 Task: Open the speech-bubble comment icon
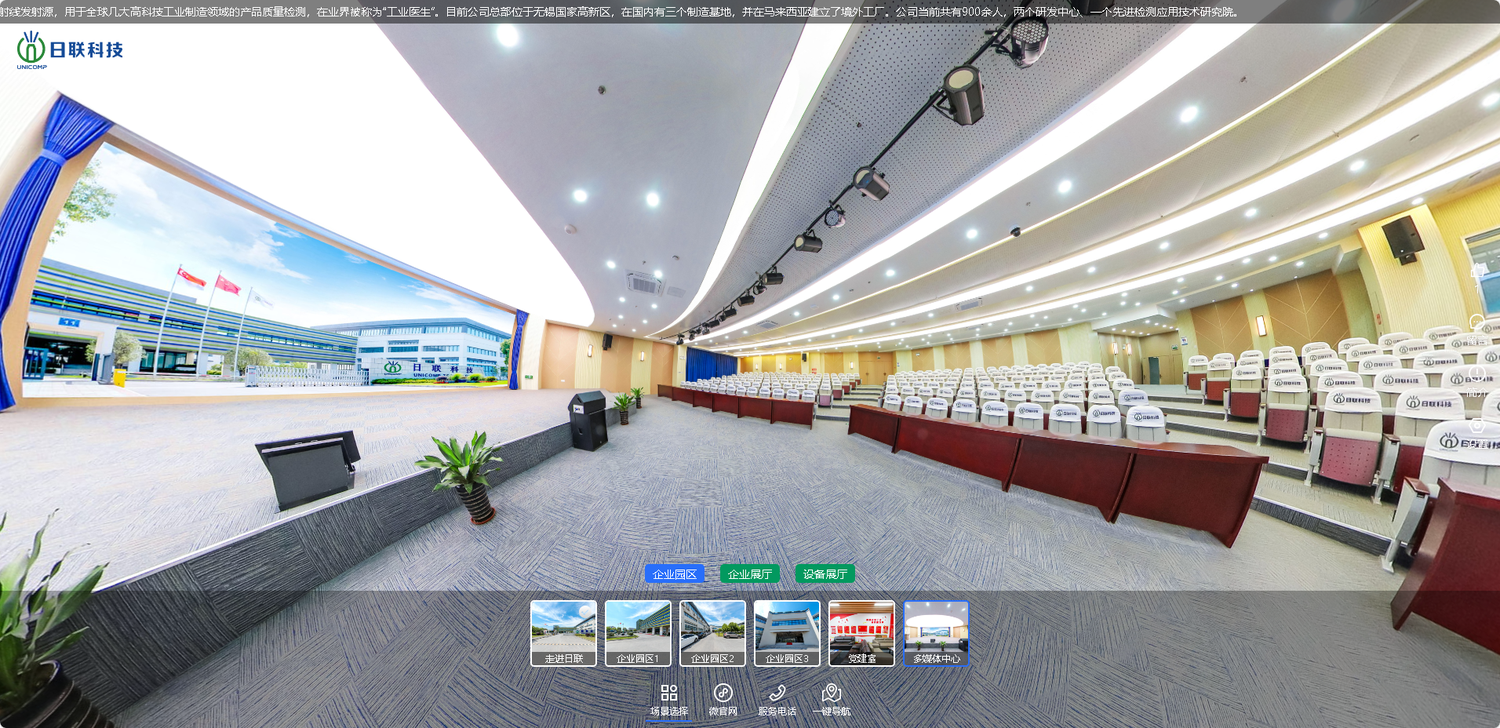(x=1477, y=321)
